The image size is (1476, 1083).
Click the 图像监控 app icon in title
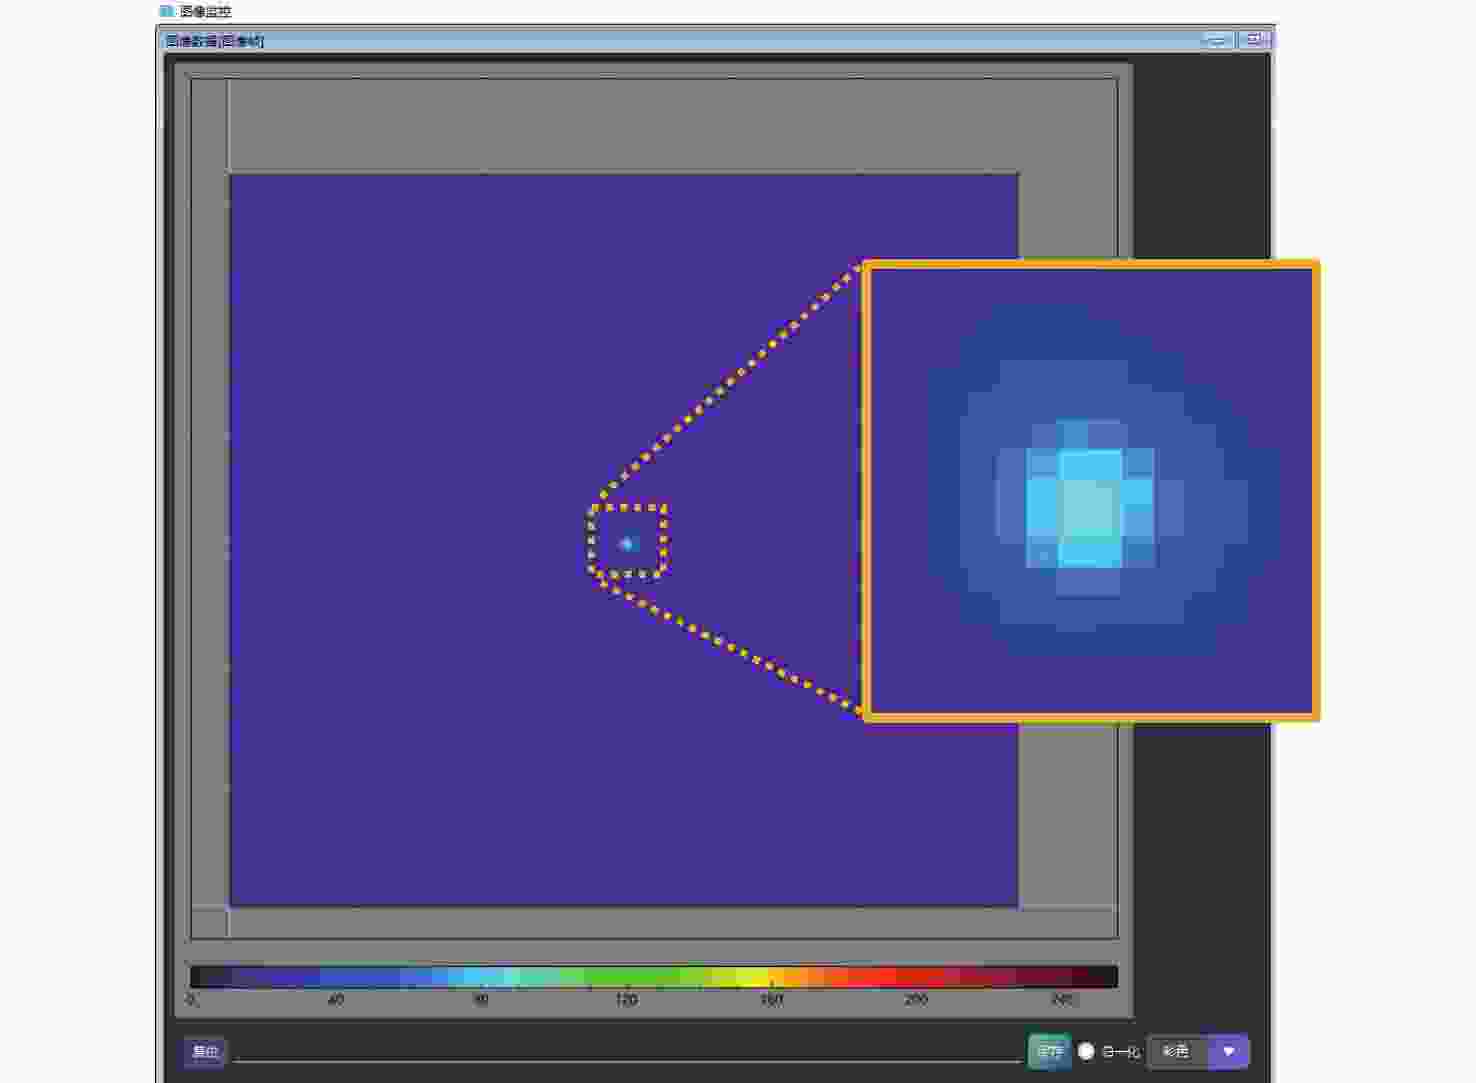(x=166, y=11)
